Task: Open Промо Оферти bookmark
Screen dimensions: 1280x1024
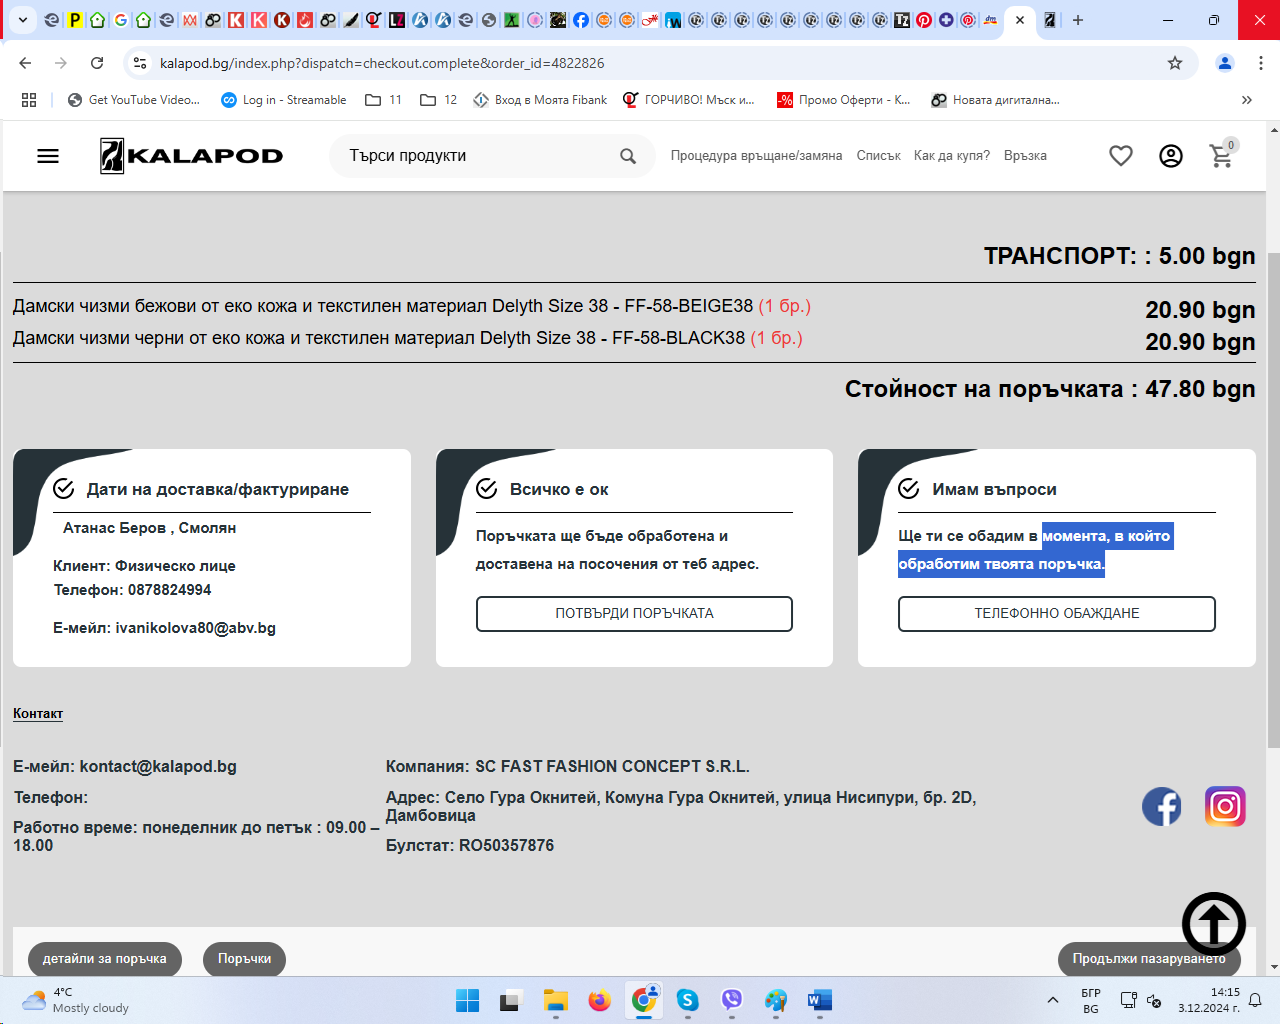Action: 844,100
